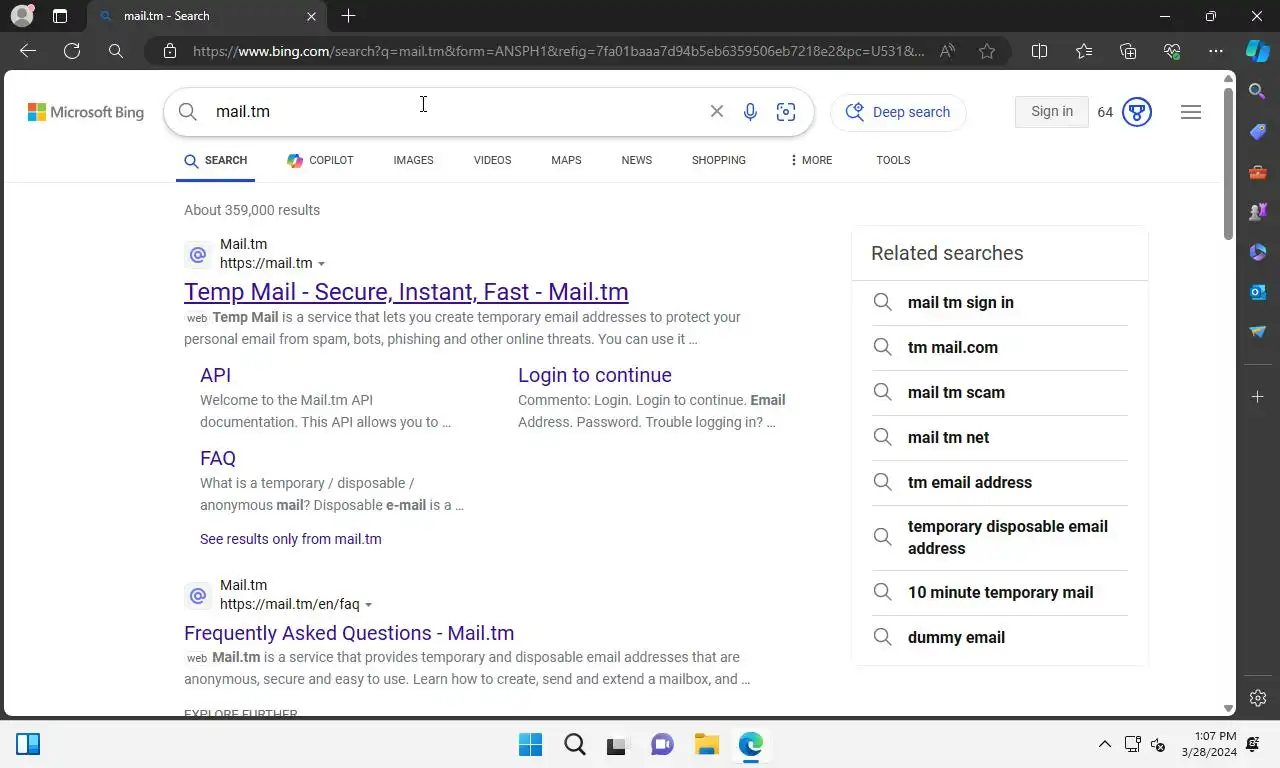The image size is (1280, 768).
Task: Open Frequently Asked Questions - Mail.tm result
Action: [x=349, y=633]
